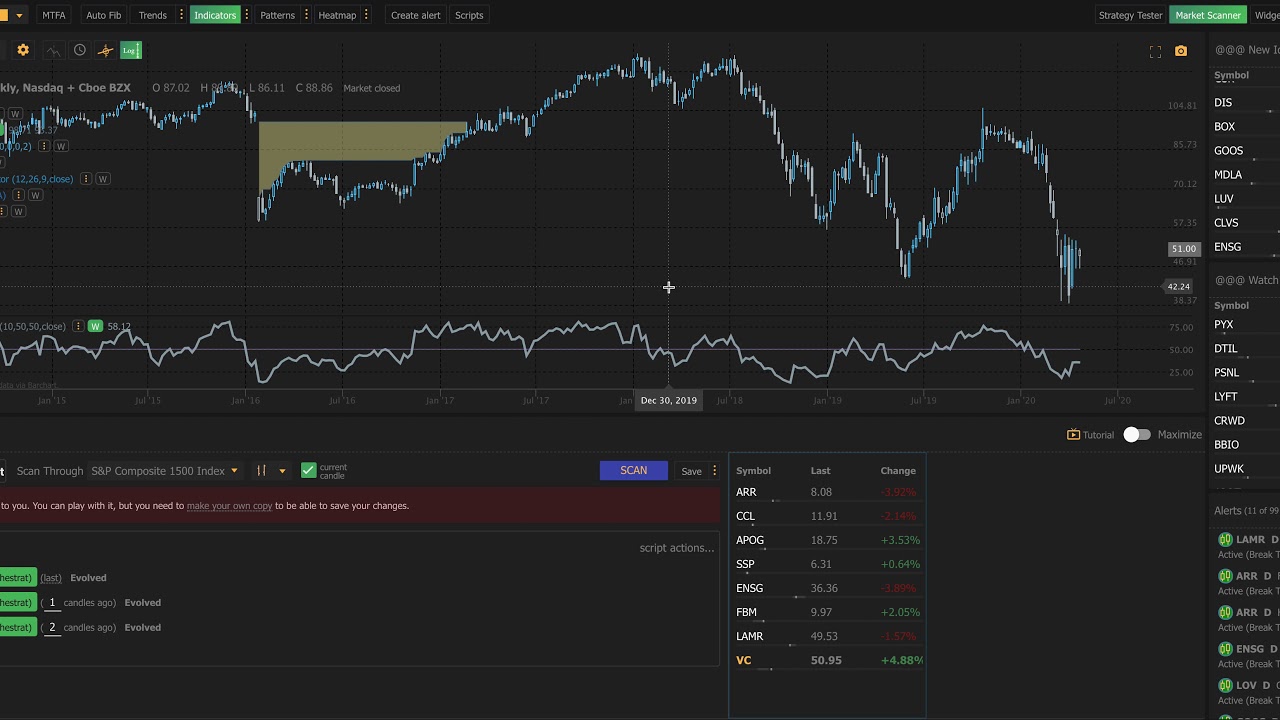Edit the 1 candles ago field
This screenshot has width=1280, height=720.
click(52, 603)
